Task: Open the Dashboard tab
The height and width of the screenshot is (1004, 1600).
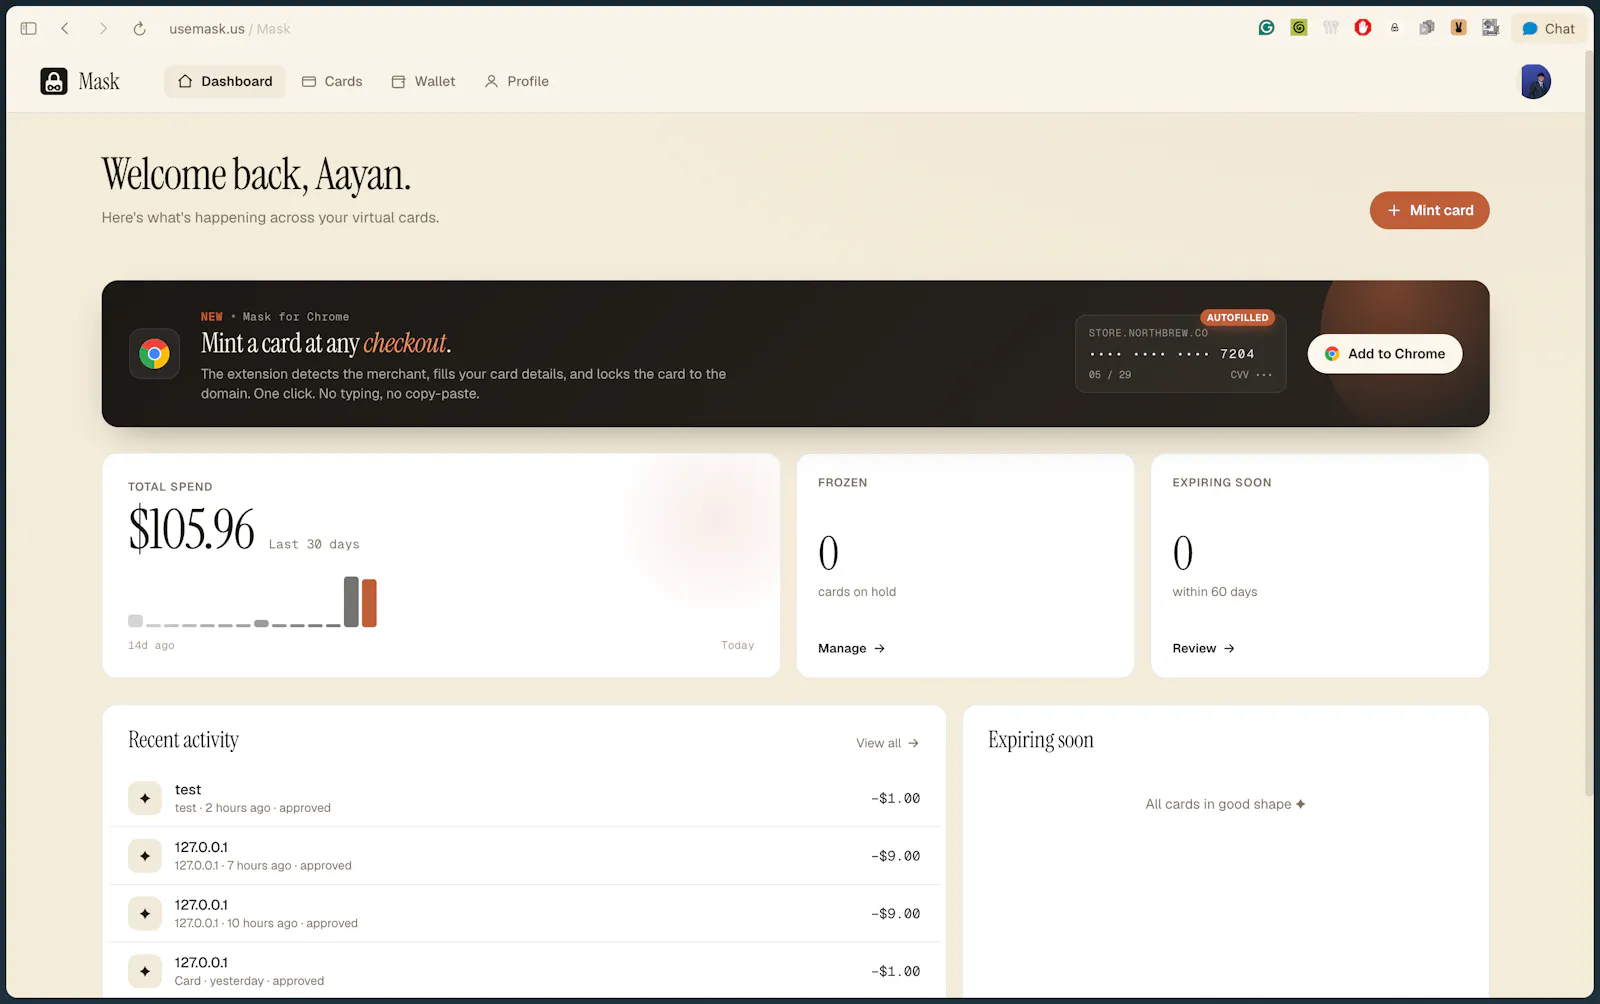Action: (225, 81)
